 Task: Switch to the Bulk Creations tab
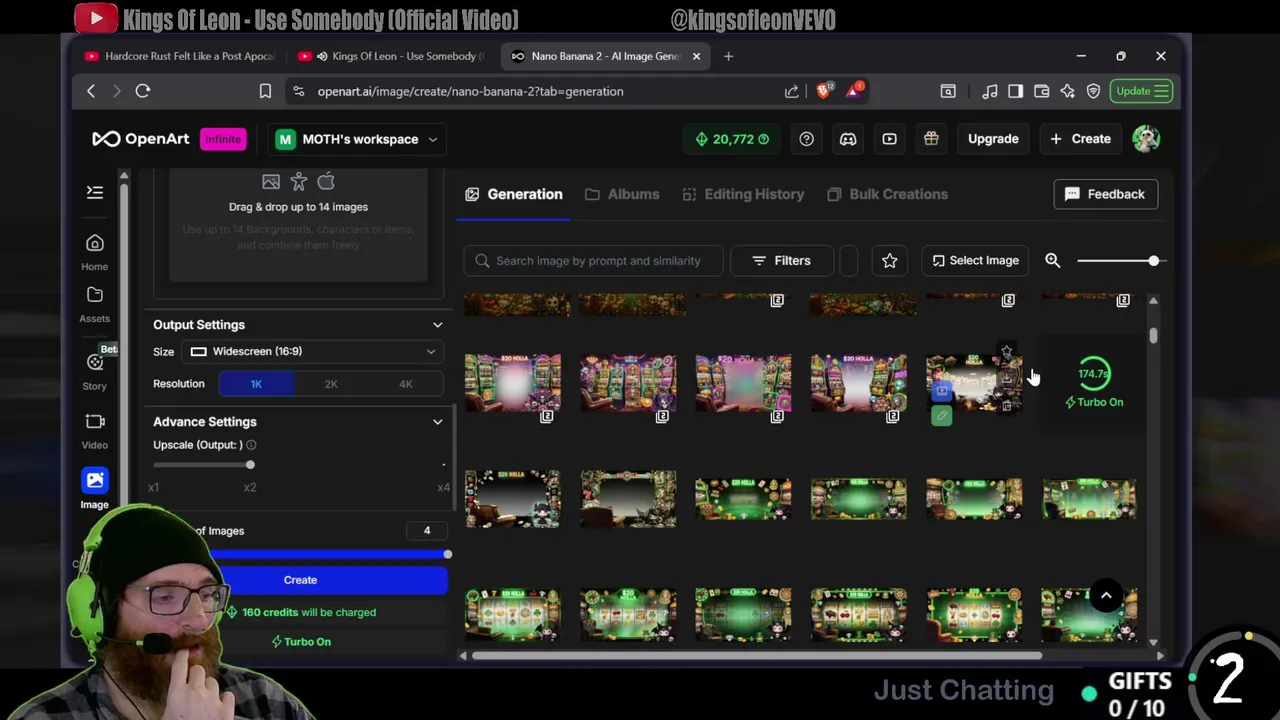point(887,194)
